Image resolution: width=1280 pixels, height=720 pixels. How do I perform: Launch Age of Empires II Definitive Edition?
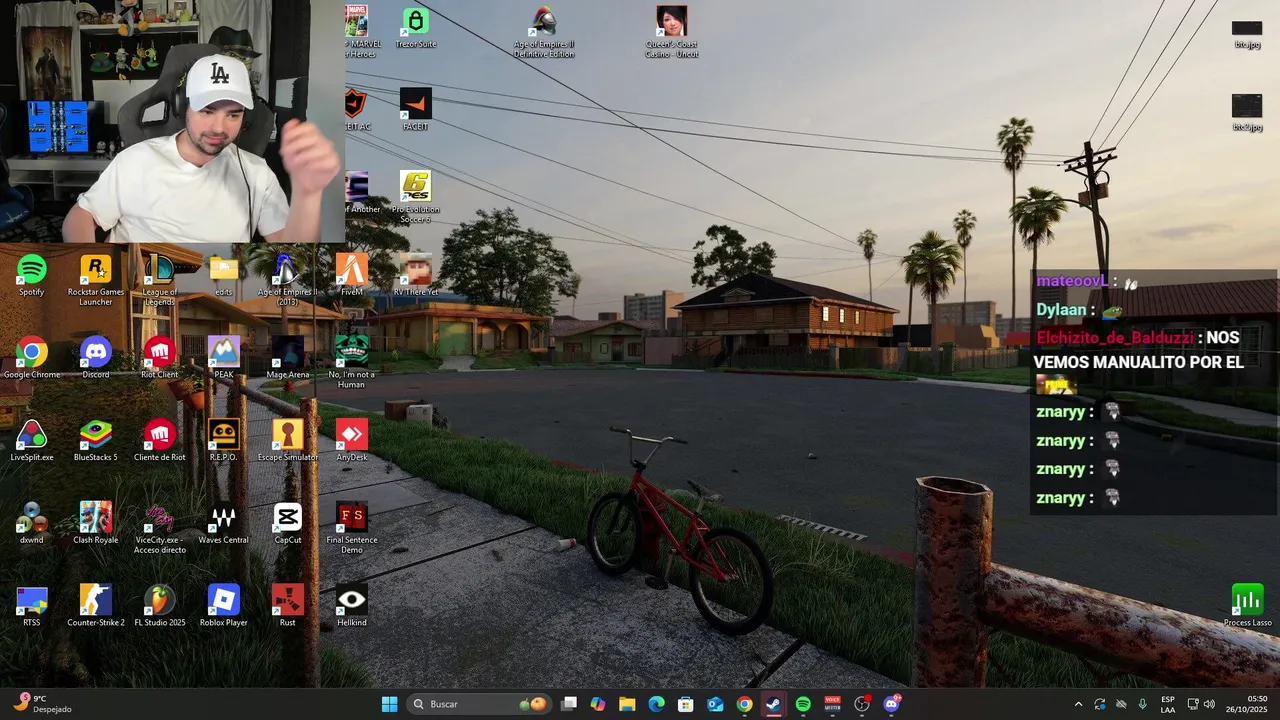coord(543,32)
